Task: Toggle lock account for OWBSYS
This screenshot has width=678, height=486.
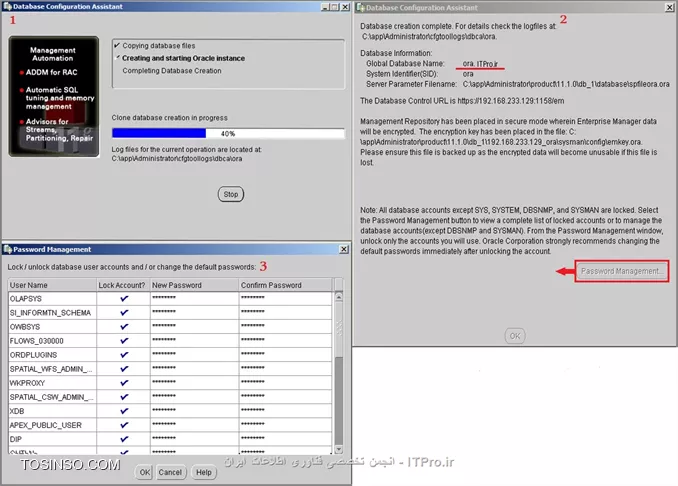Action: pos(124,326)
